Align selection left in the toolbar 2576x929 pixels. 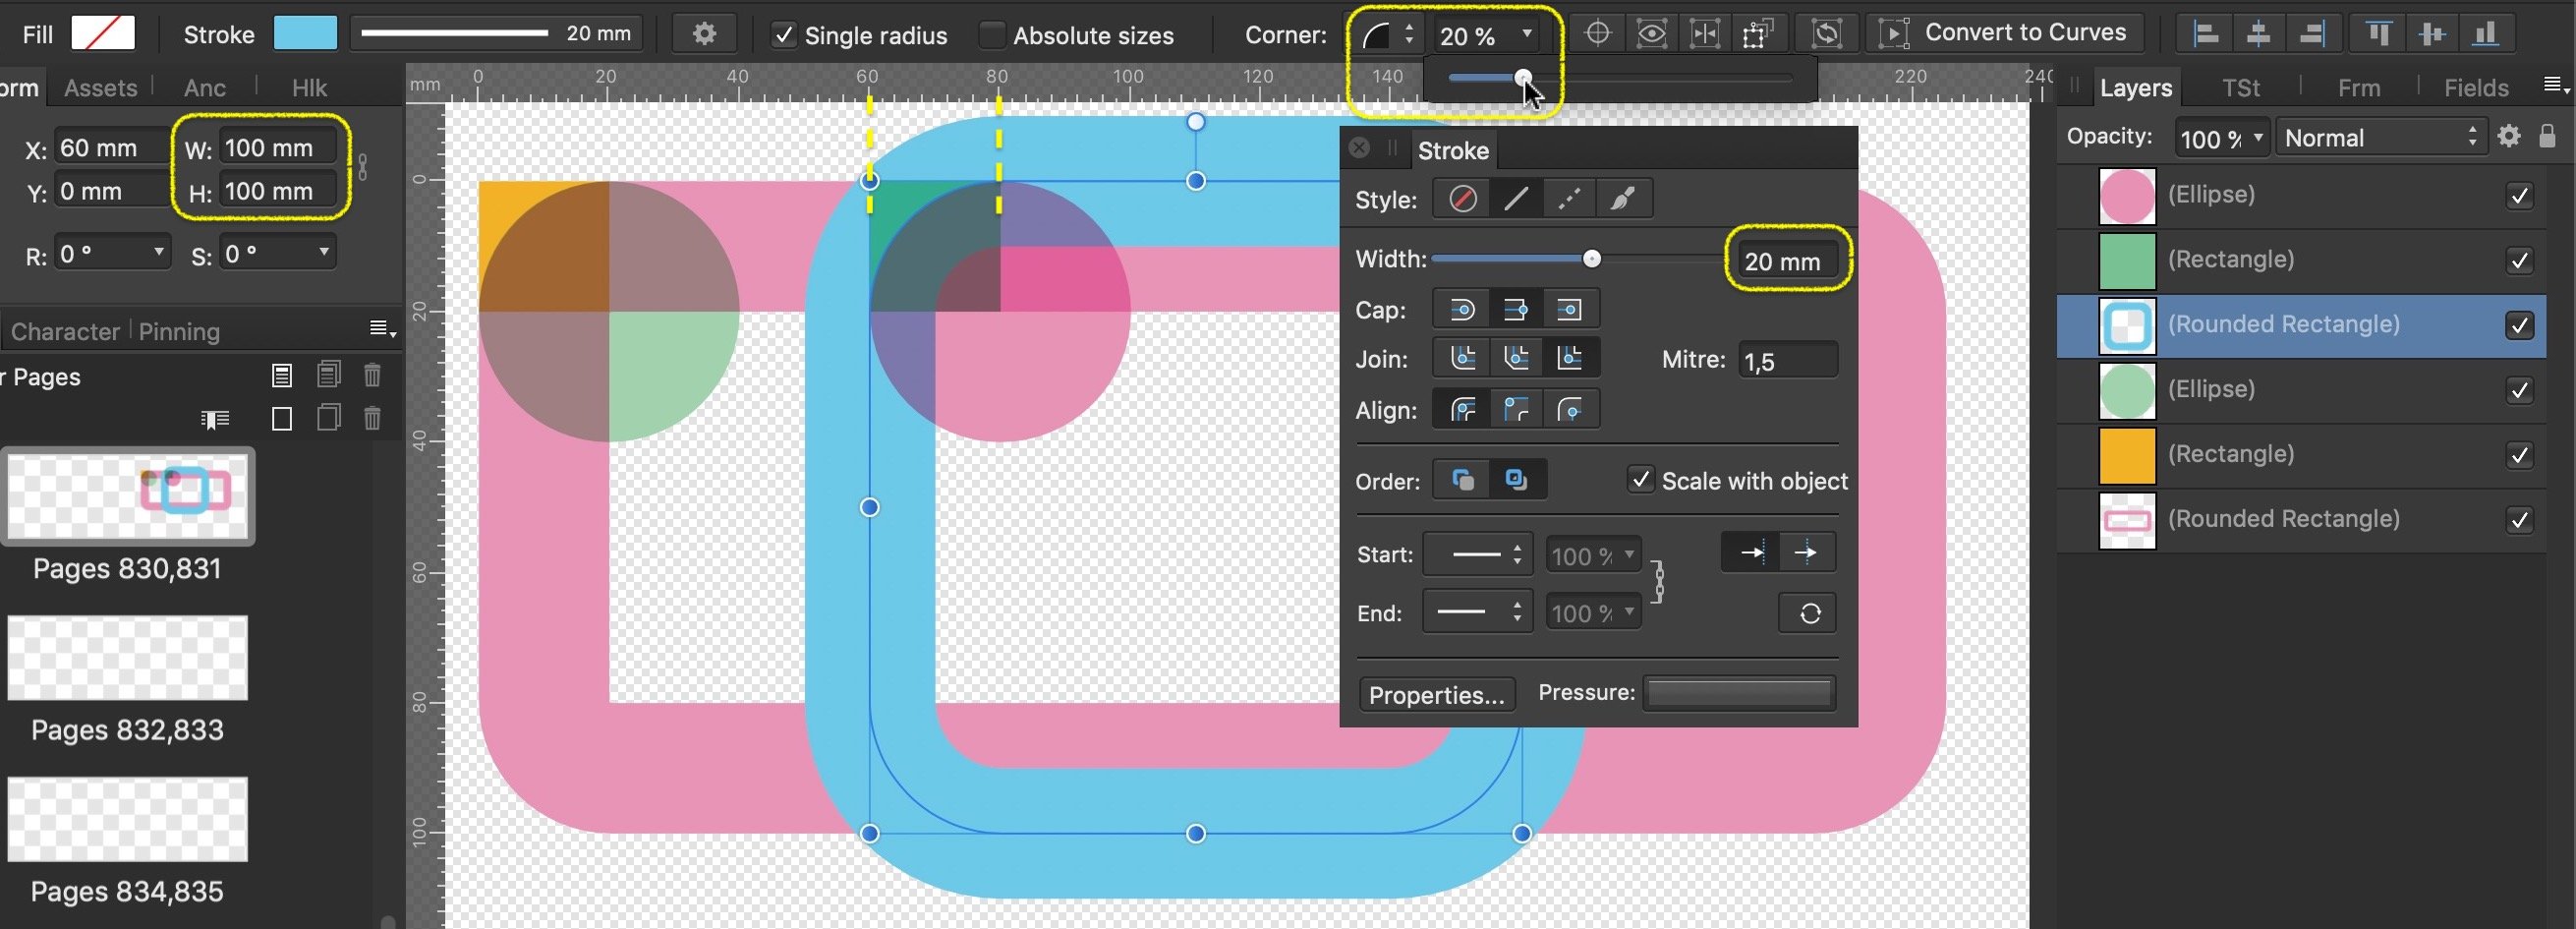pos(2205,34)
